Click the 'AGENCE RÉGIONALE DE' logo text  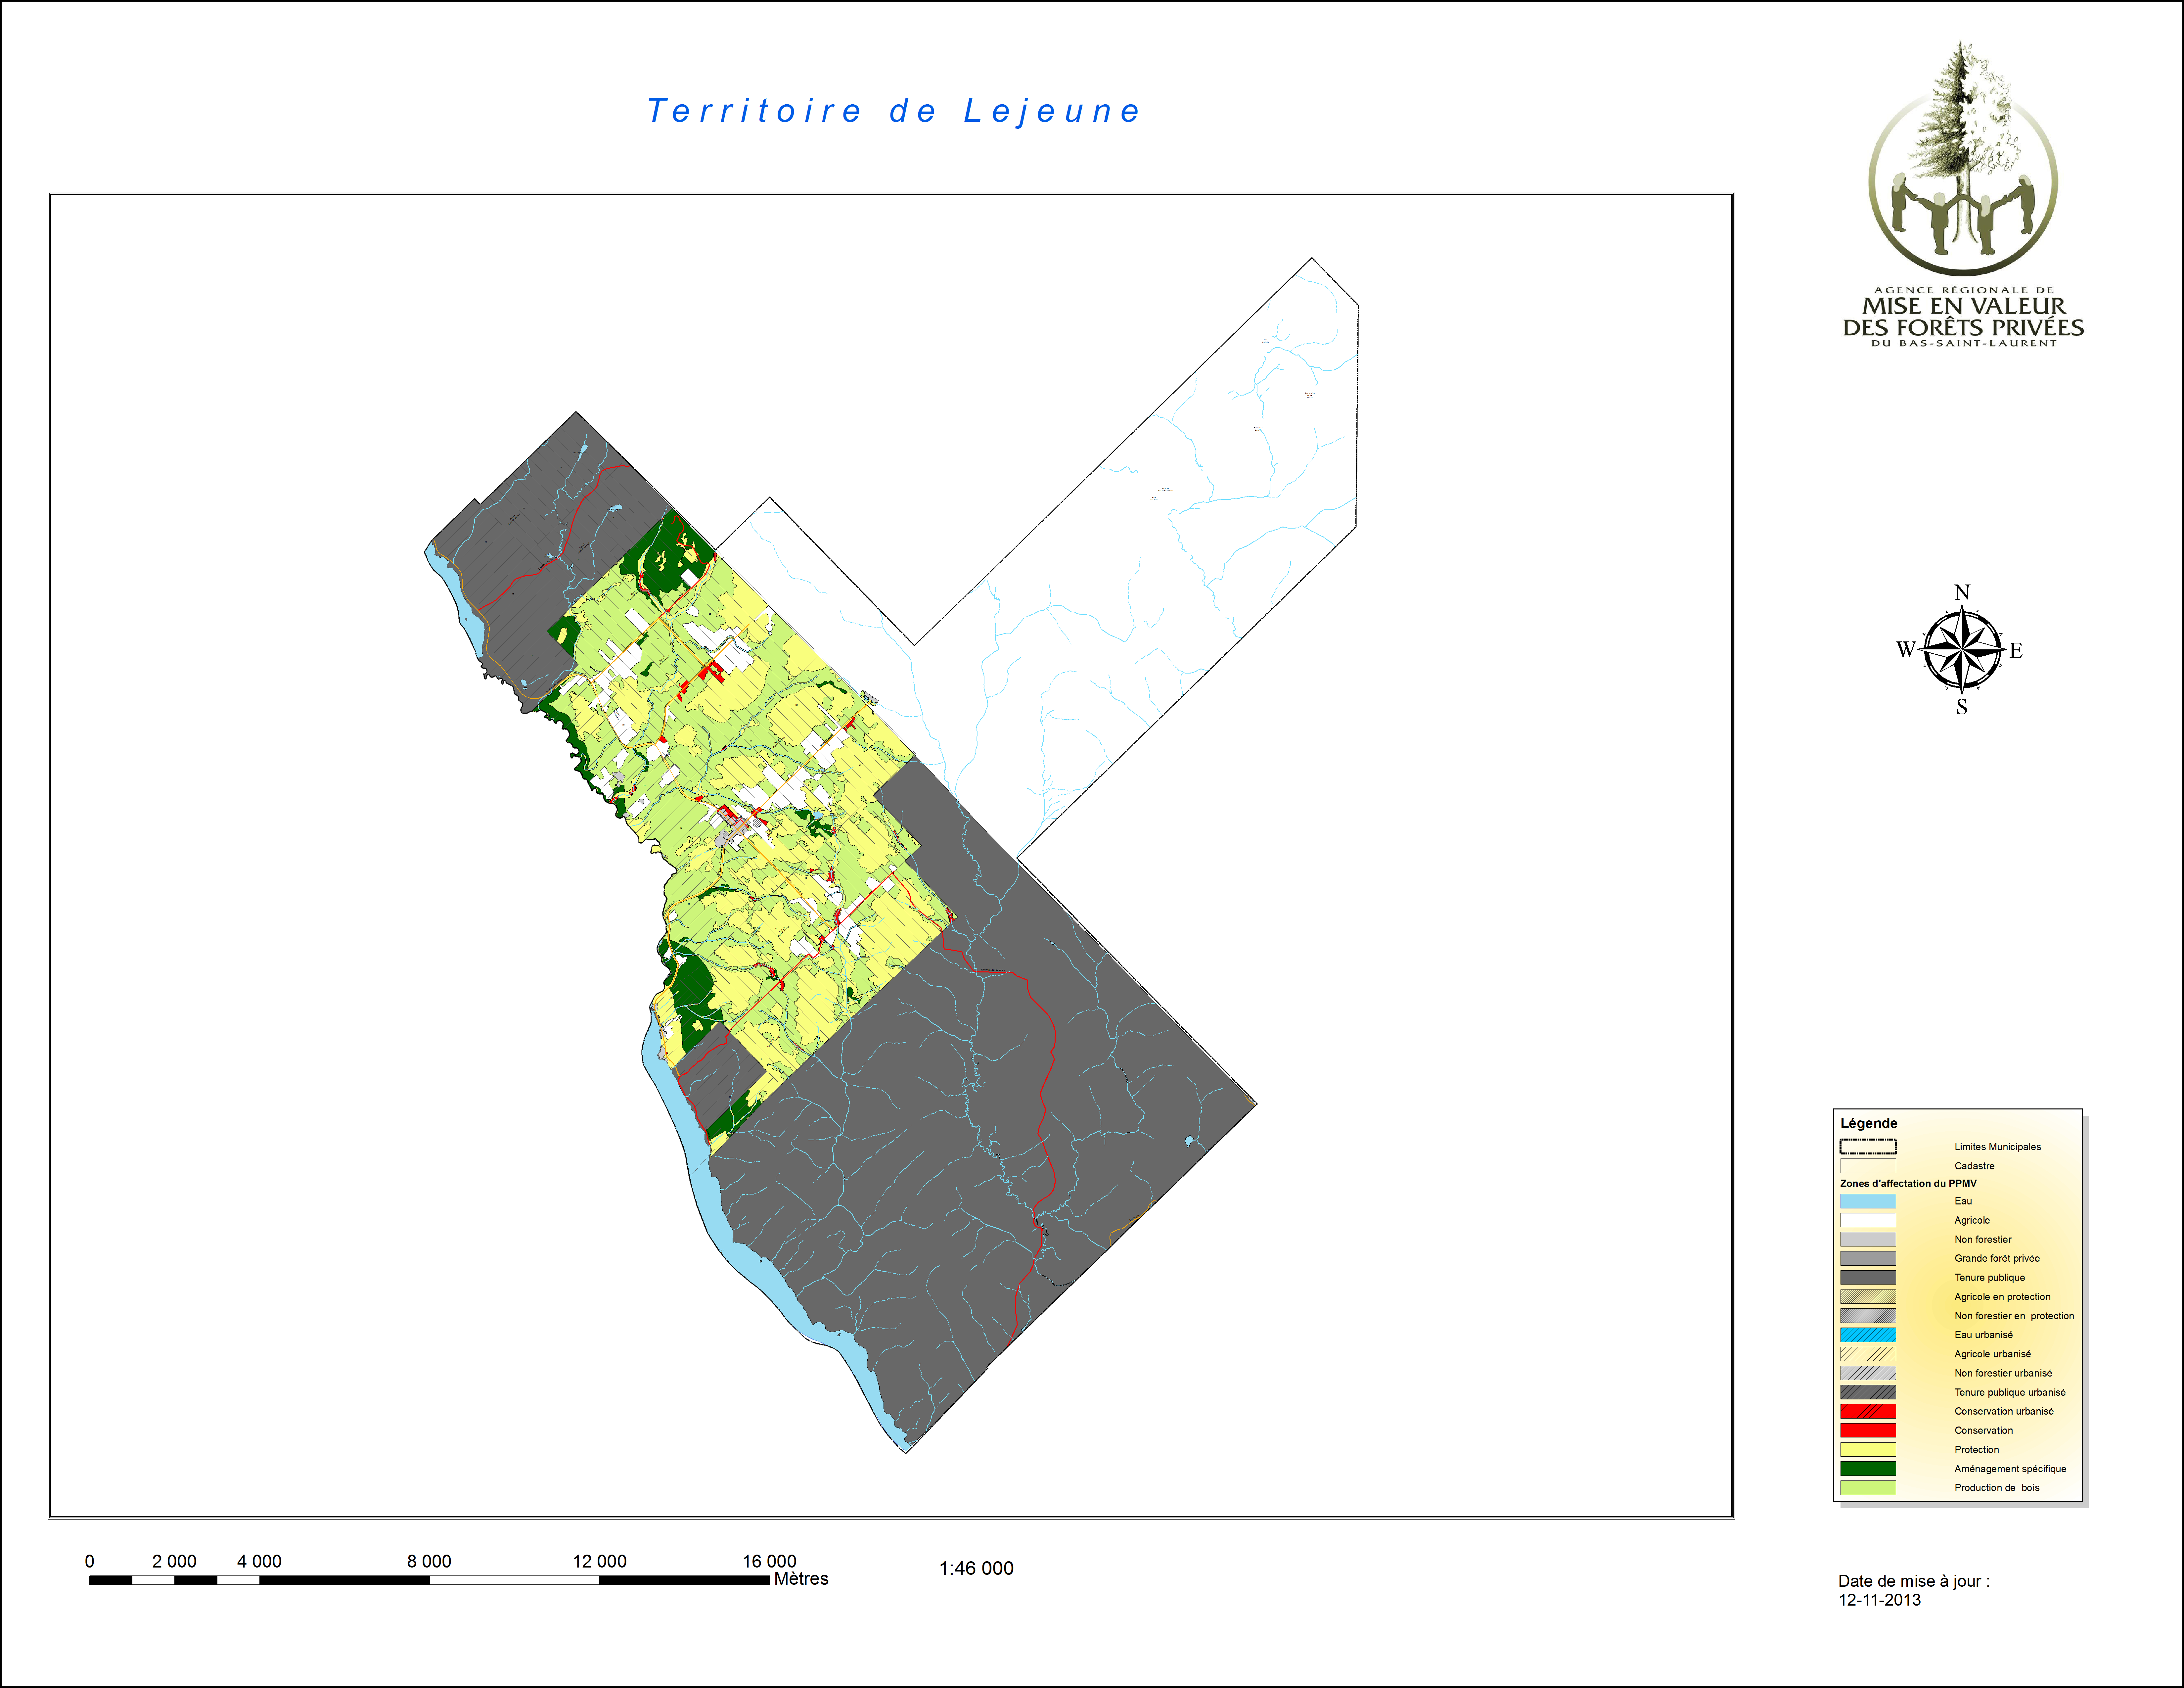1964,290
